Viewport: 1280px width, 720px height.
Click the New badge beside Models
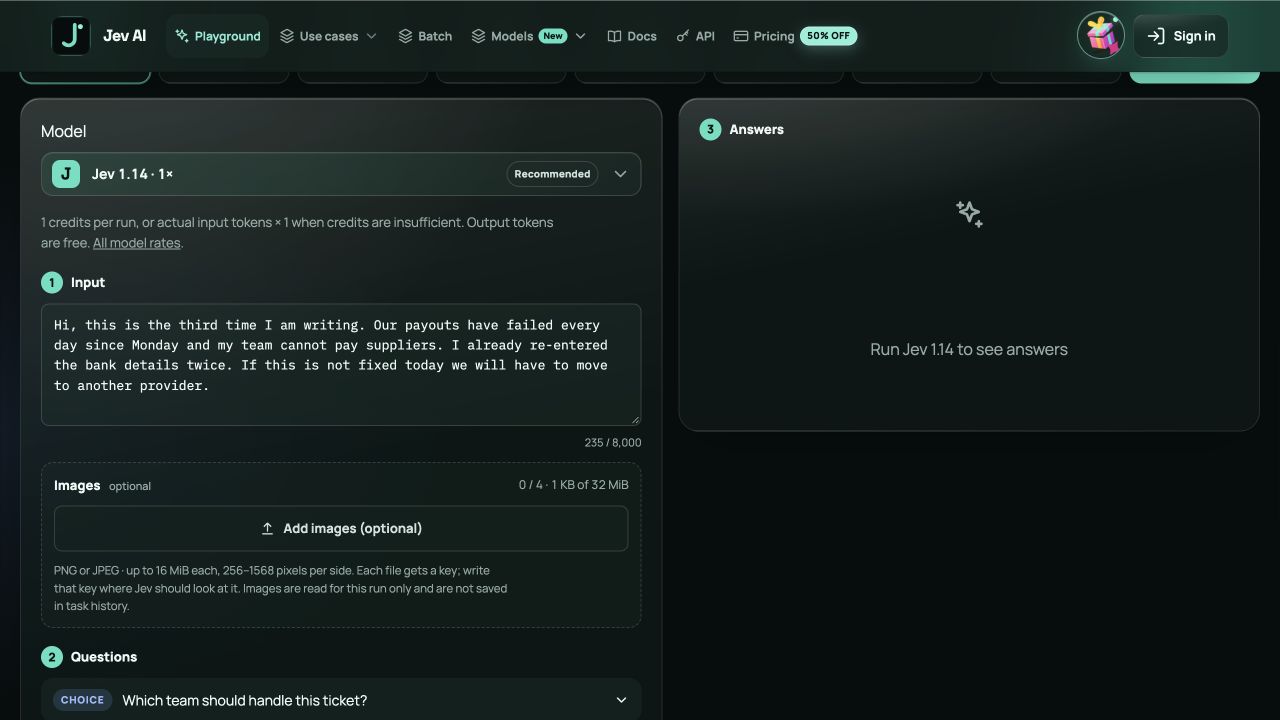553,36
